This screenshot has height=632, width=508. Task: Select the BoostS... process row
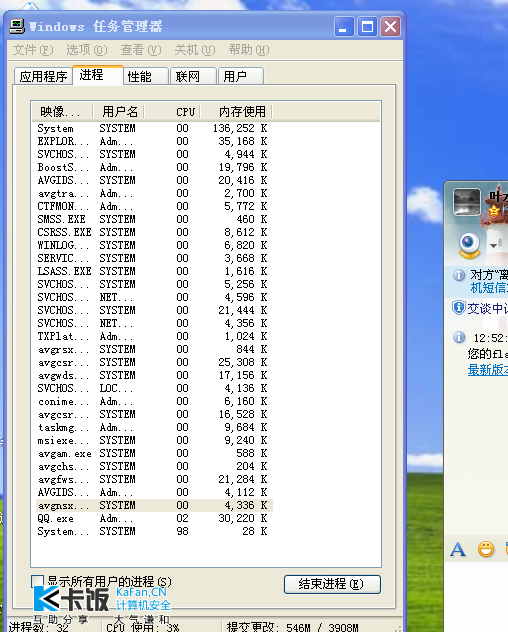(154, 167)
